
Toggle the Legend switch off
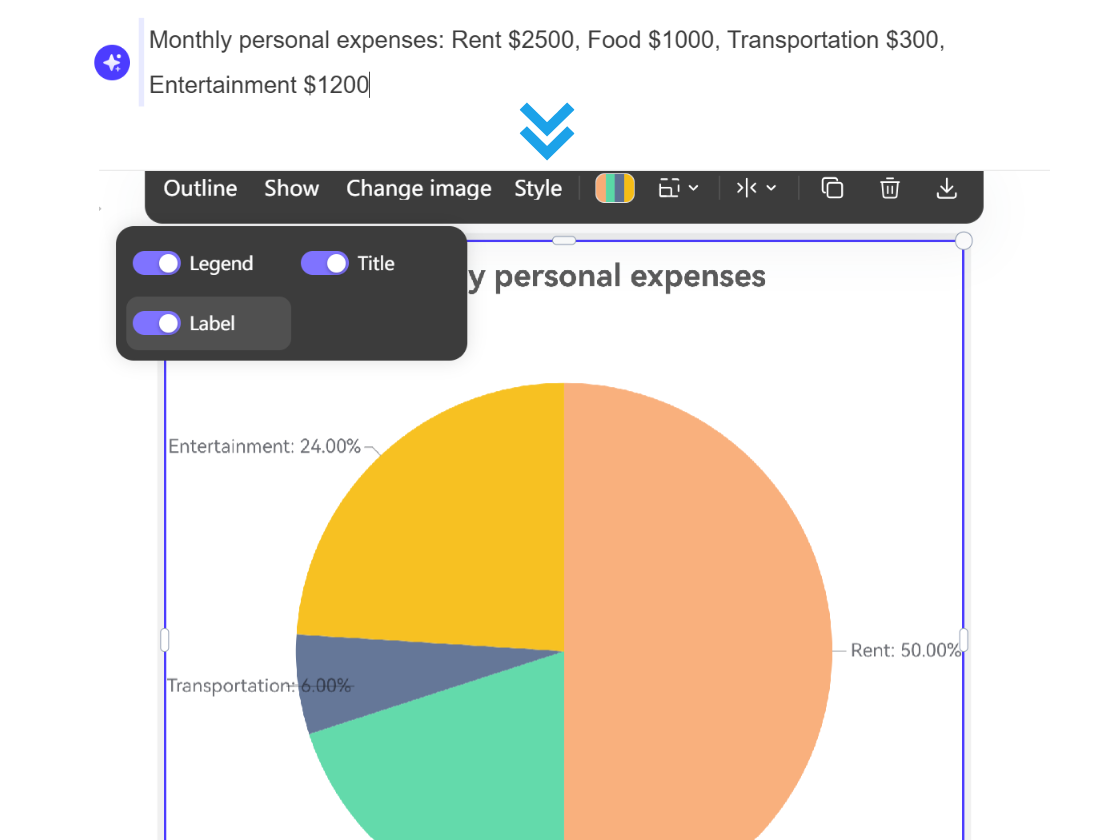click(156, 263)
